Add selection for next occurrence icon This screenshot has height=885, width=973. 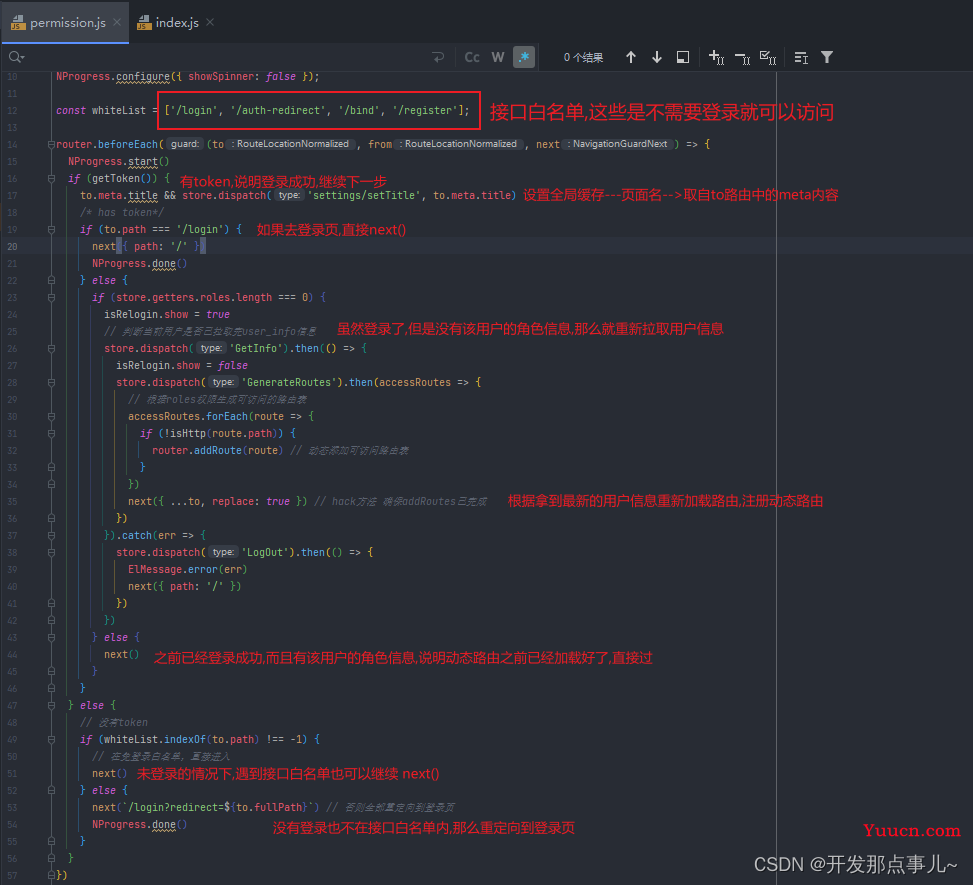click(x=716, y=57)
